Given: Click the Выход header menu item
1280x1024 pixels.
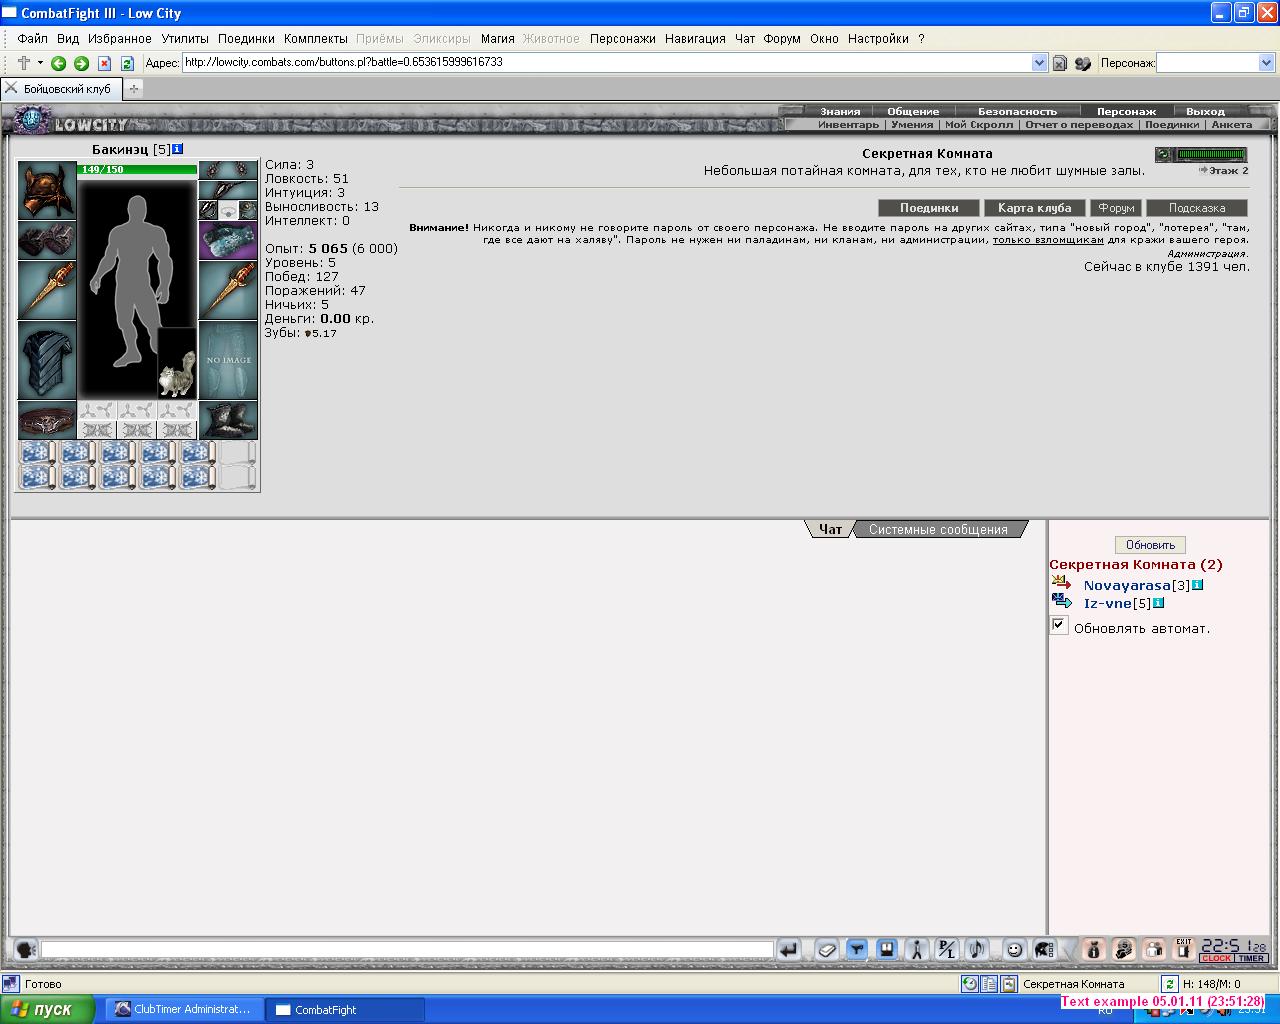Looking at the screenshot, I should point(1205,112).
